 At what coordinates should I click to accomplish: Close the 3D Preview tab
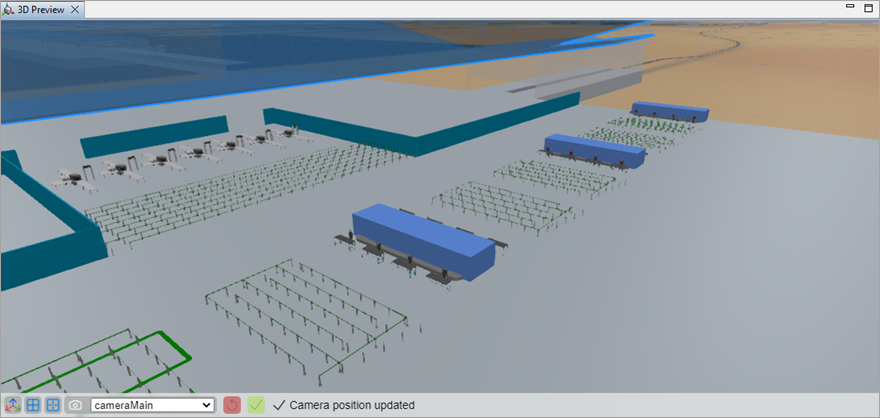(76, 8)
